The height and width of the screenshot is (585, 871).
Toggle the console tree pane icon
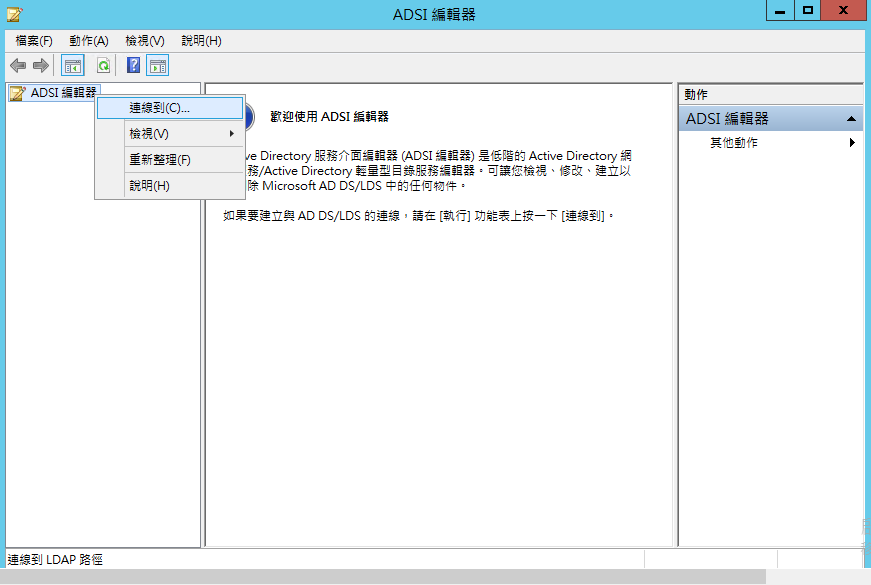73,66
